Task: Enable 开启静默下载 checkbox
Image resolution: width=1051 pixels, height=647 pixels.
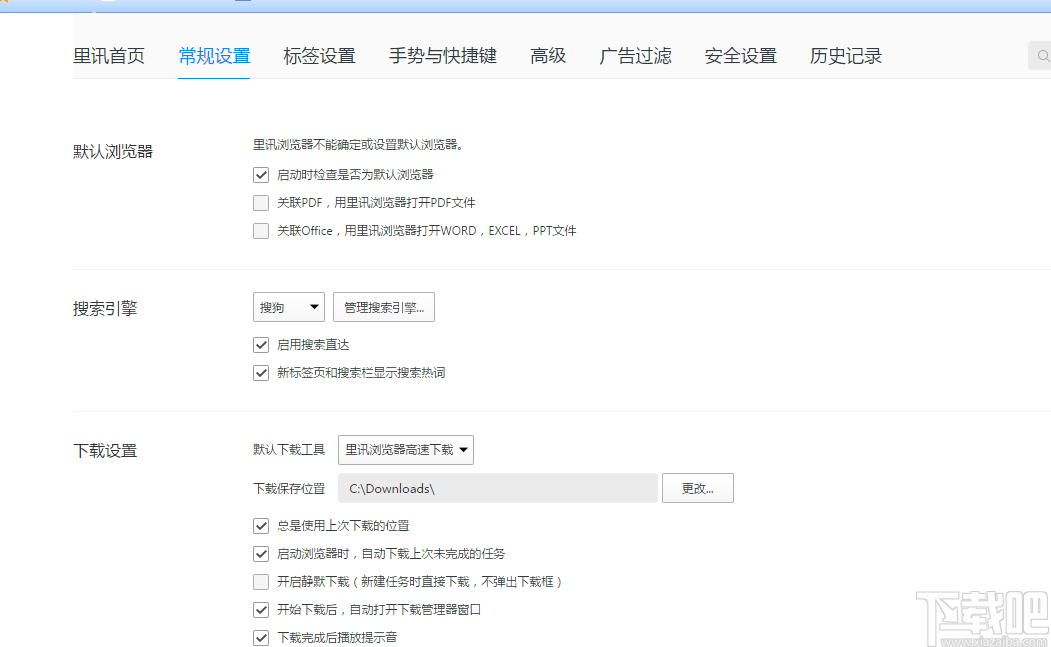Action: [261, 582]
